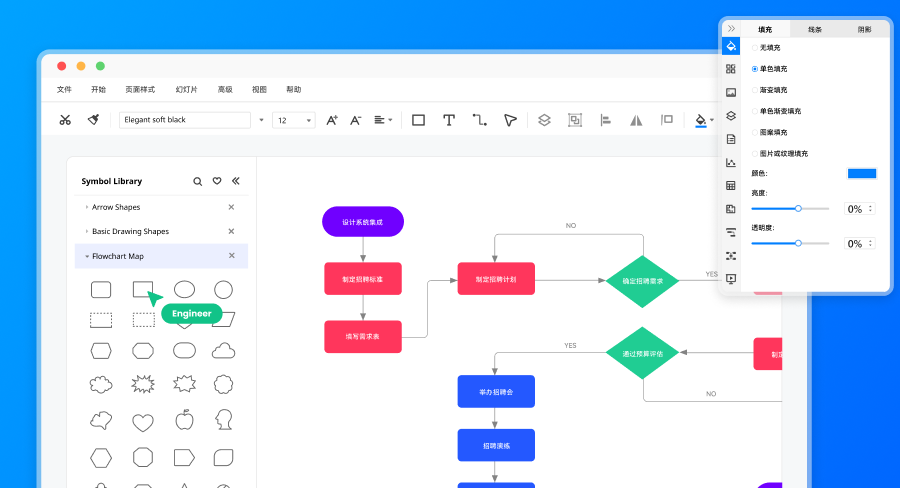
Task: Choose 图案填充 pattern fill radio button
Action: [x=756, y=132]
